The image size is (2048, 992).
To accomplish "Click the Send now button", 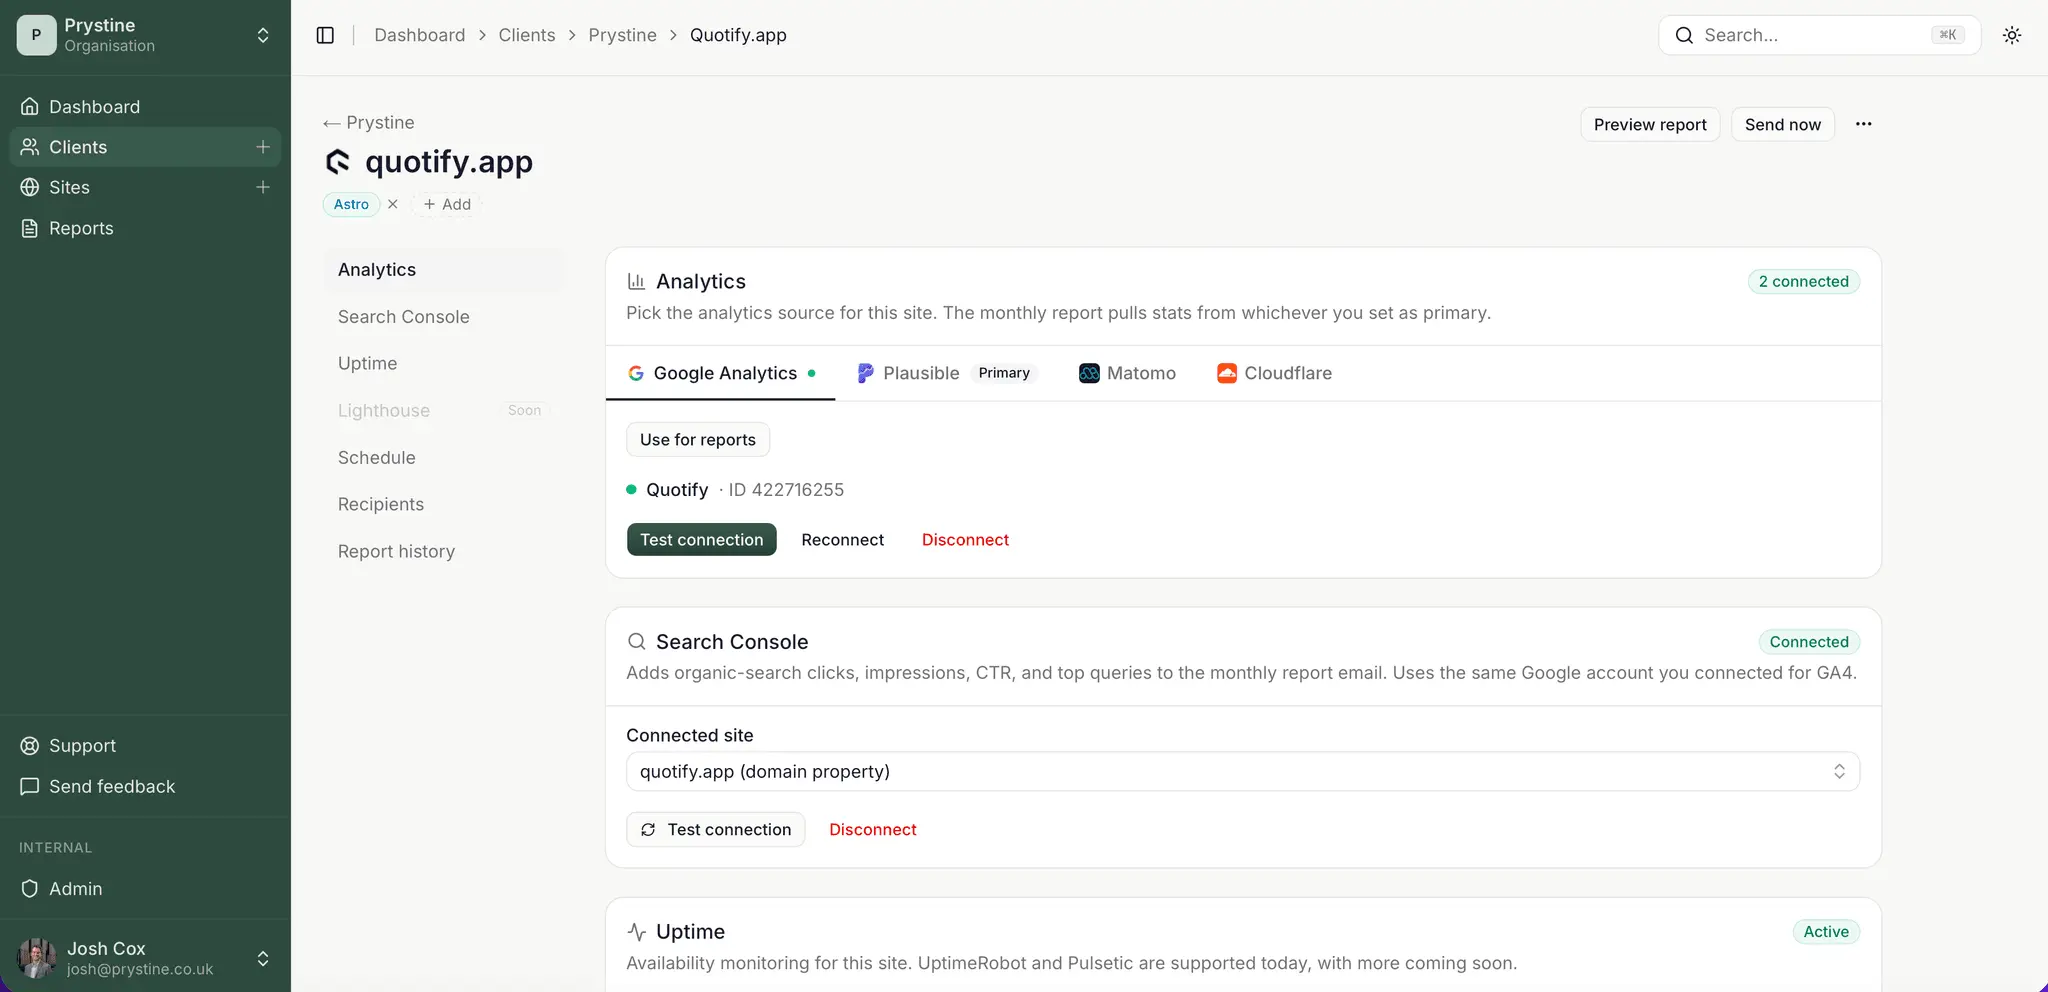I will tap(1783, 124).
